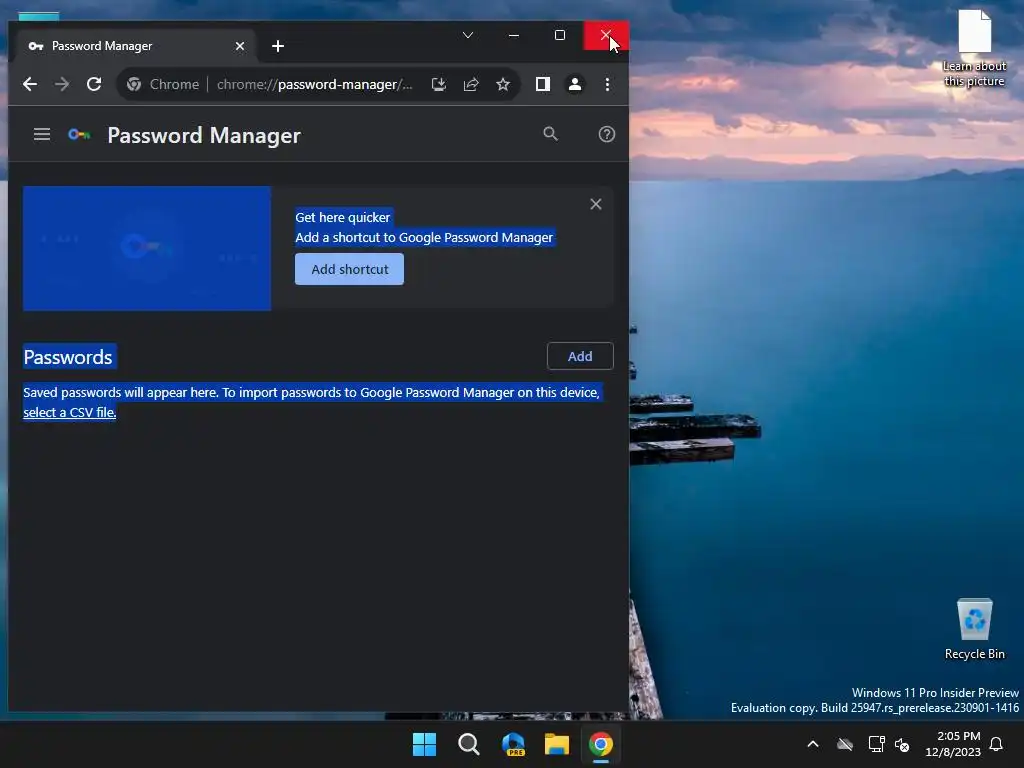Image resolution: width=1024 pixels, height=768 pixels.
Task: Open the Chrome side panel
Action: (x=543, y=84)
